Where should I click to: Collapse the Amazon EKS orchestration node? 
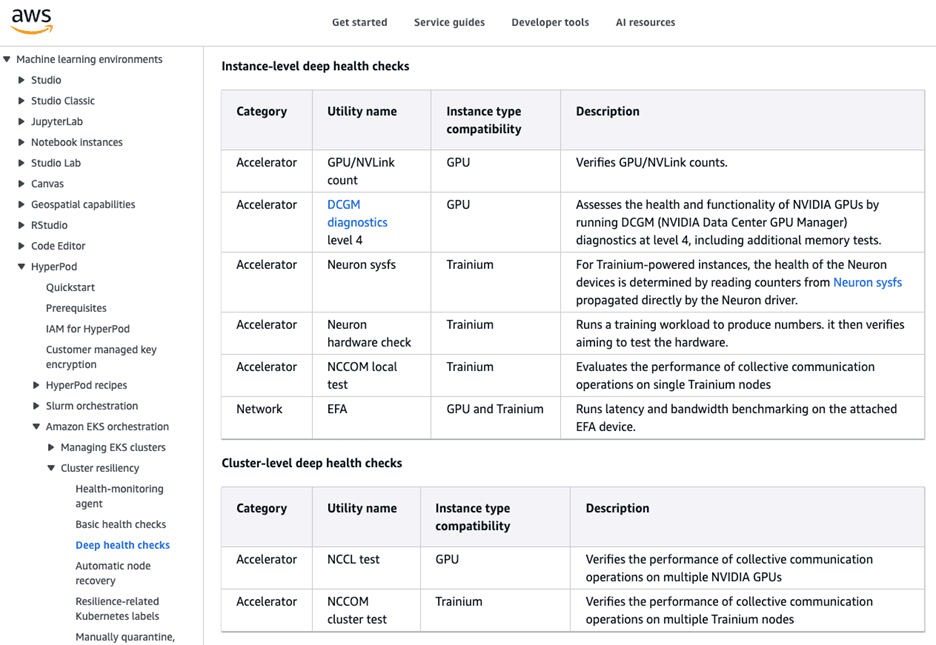37,427
